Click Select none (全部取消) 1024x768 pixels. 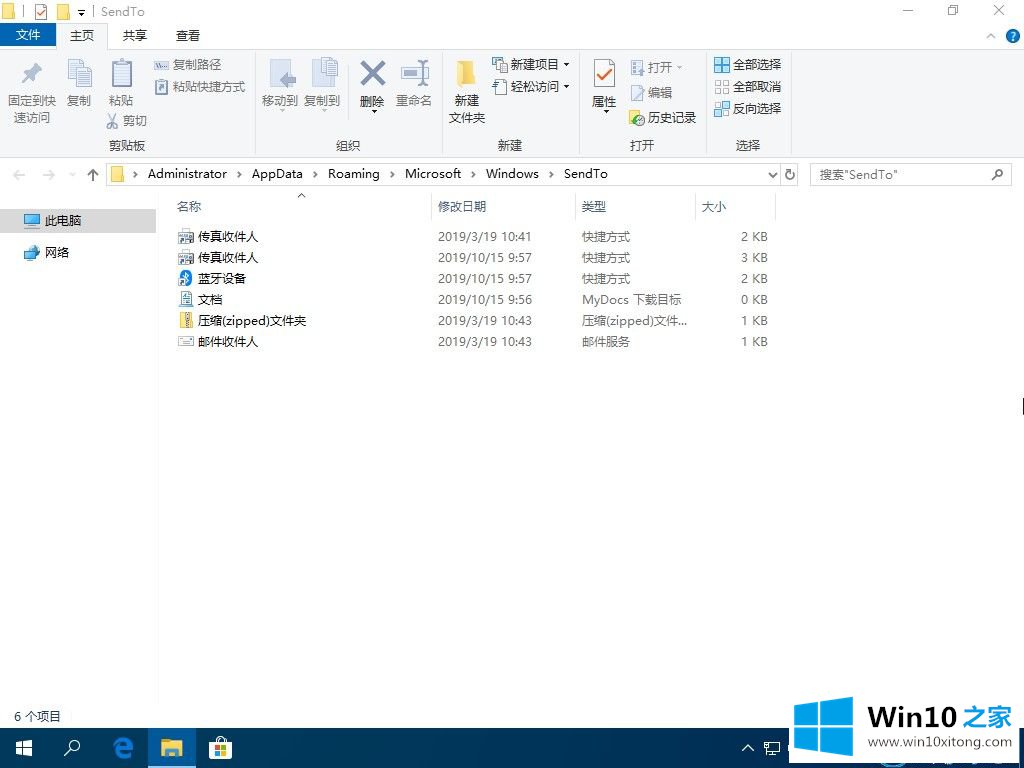[747, 86]
